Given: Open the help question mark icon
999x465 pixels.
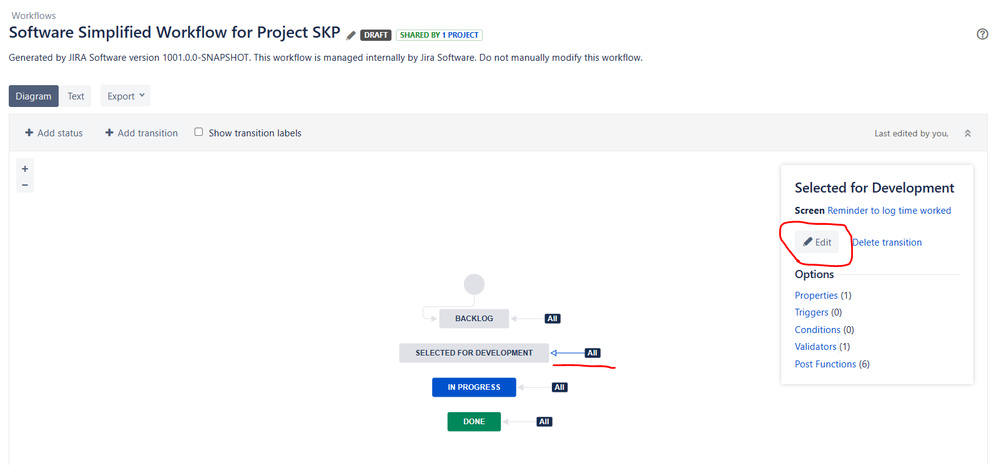Looking at the screenshot, I should [982, 34].
